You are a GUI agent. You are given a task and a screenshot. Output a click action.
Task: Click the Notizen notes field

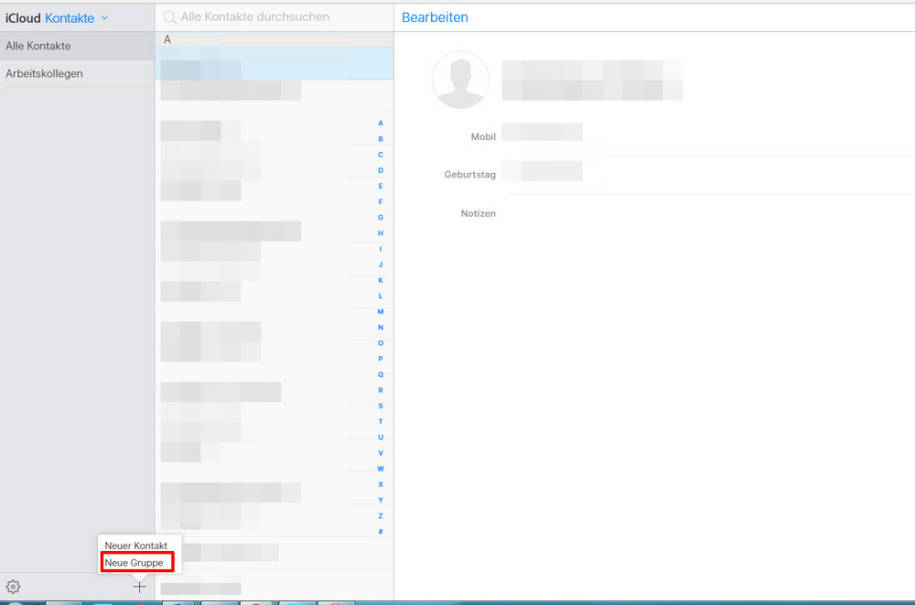tap(700, 213)
